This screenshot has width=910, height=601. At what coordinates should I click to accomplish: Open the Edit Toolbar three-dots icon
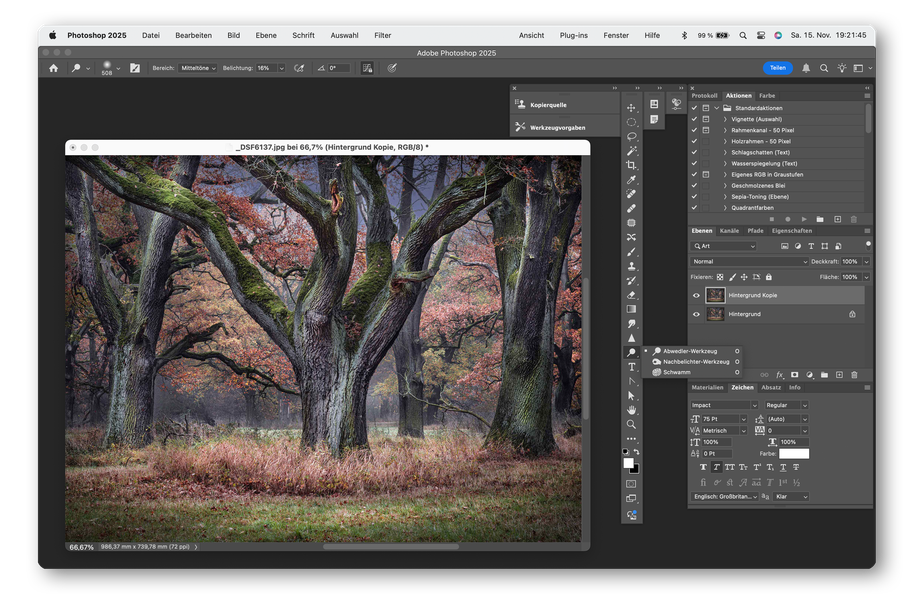tap(631, 439)
